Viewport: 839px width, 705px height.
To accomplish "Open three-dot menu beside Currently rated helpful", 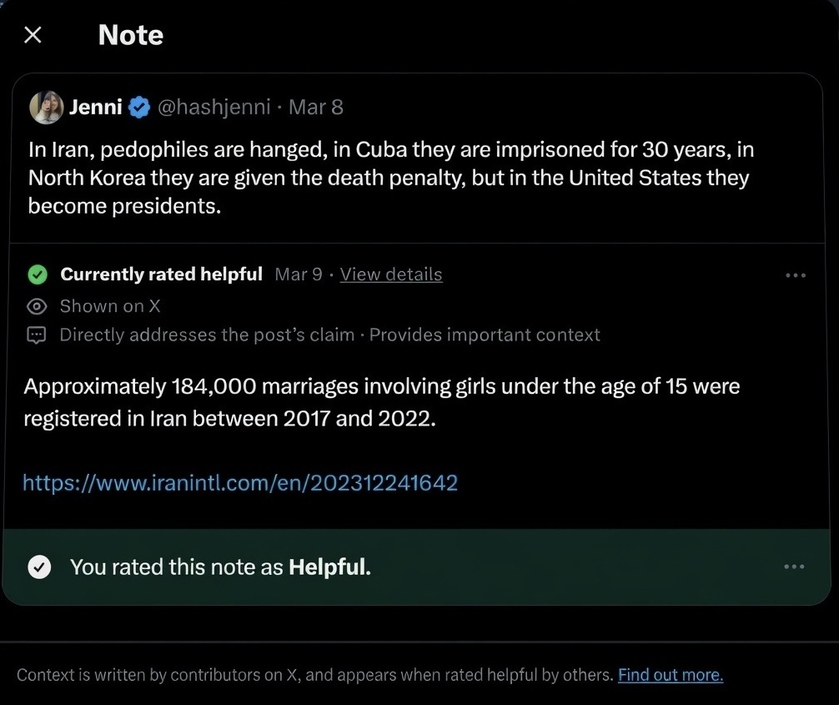I will [x=795, y=275].
